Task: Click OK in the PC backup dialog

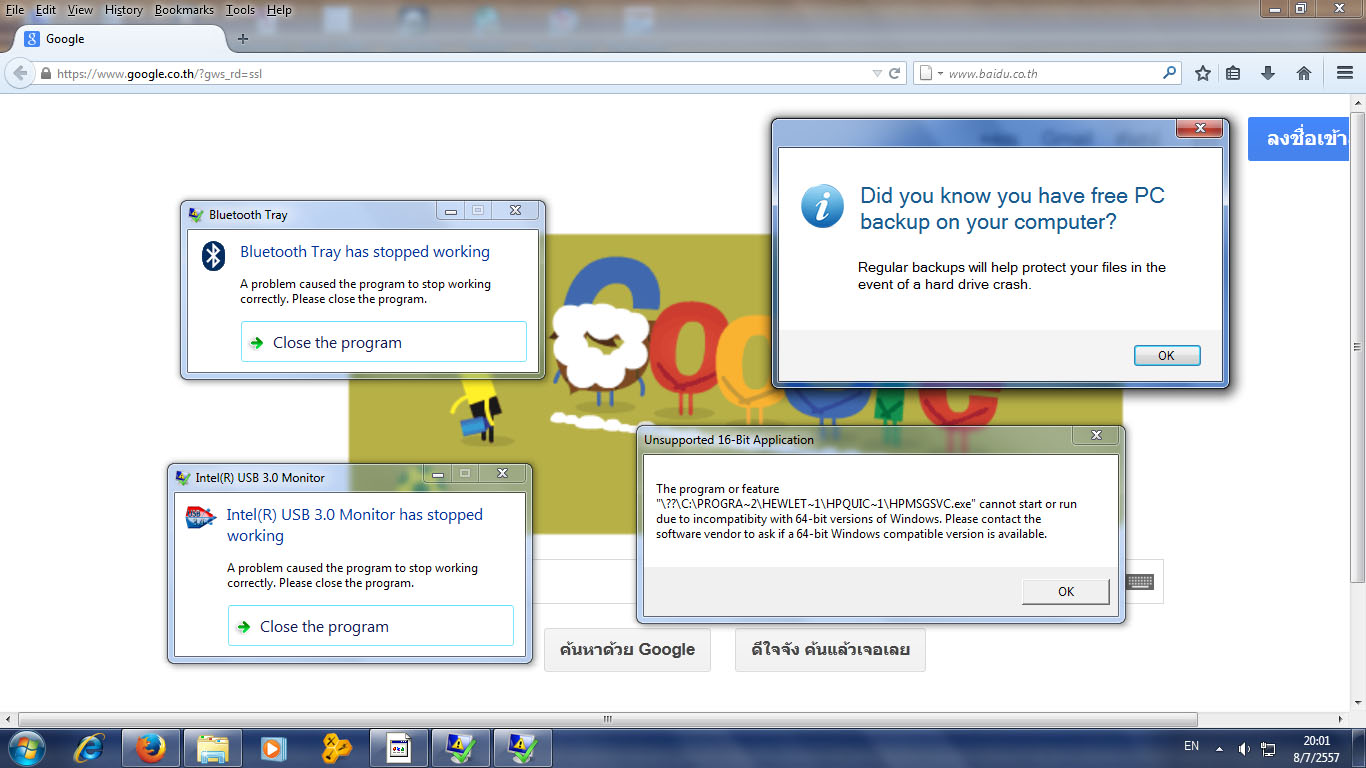Action: (1167, 355)
